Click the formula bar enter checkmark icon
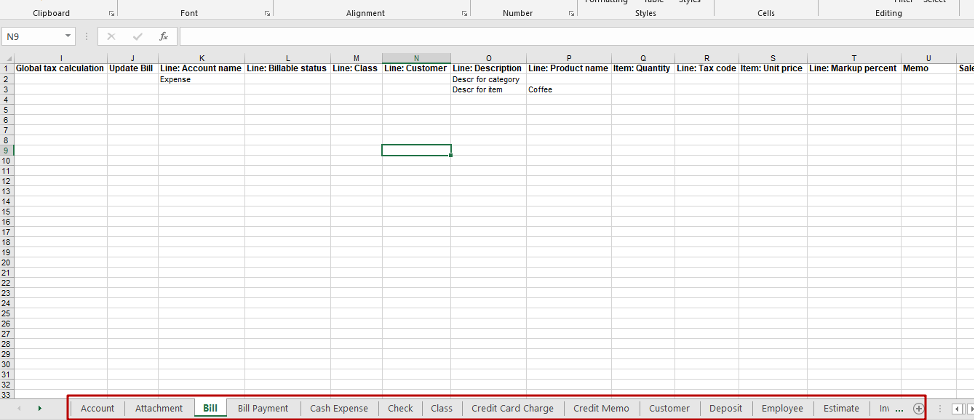974x420 pixels. click(137, 37)
